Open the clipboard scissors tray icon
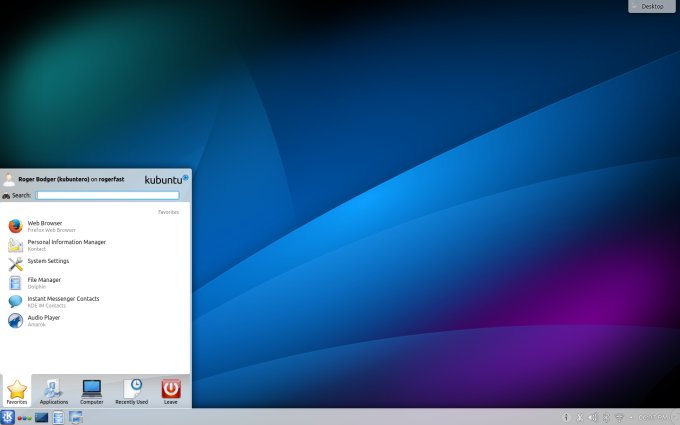This screenshot has width=680, height=425. click(x=579, y=417)
